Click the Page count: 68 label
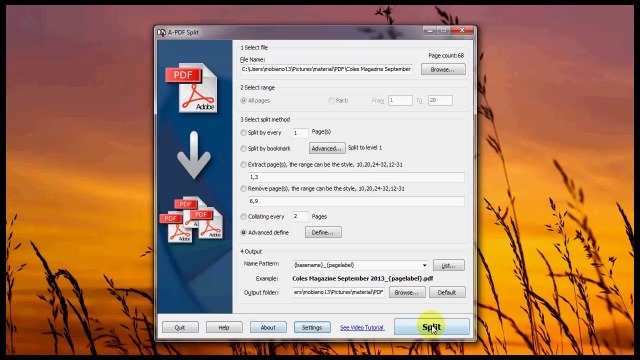Viewport: 640px width, 360px height. click(446, 56)
